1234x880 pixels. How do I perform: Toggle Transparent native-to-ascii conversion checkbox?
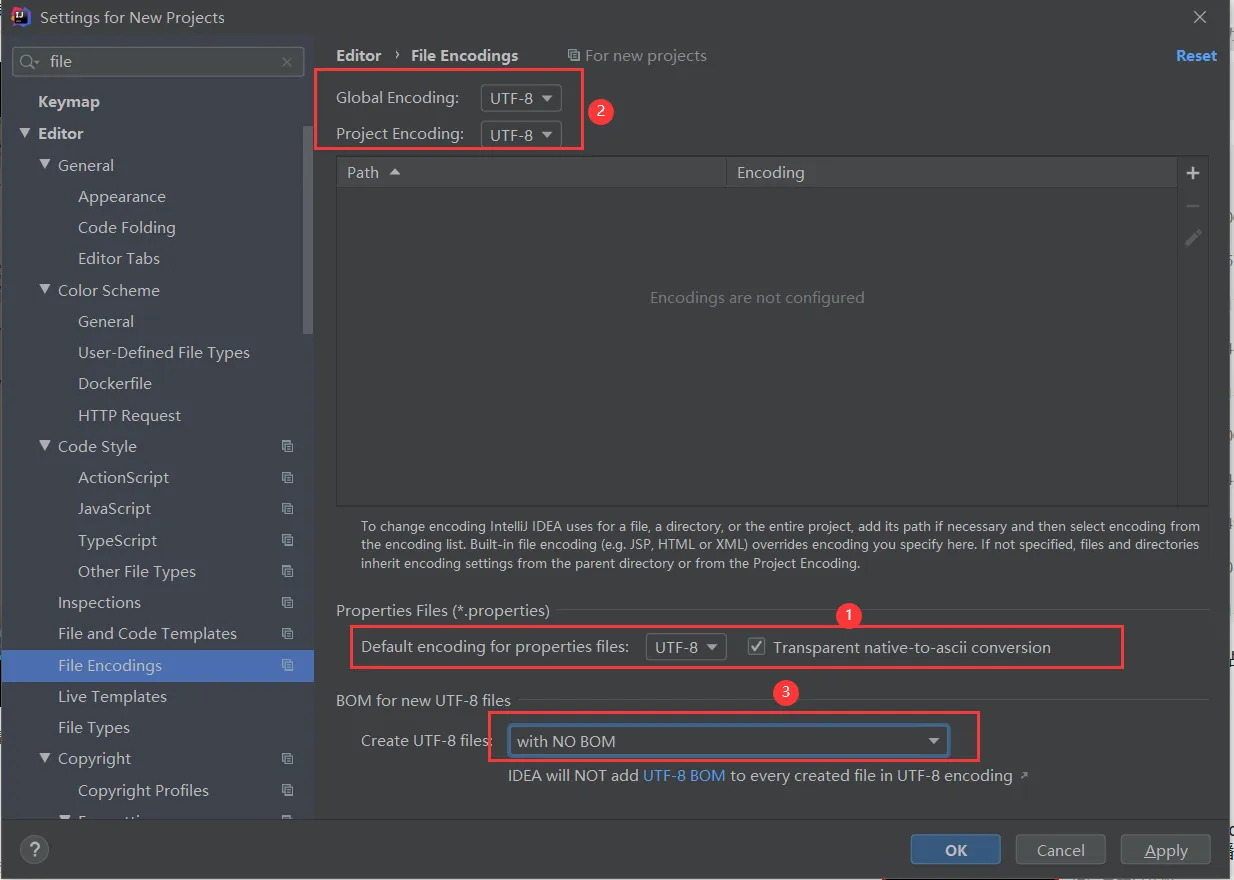tap(757, 647)
